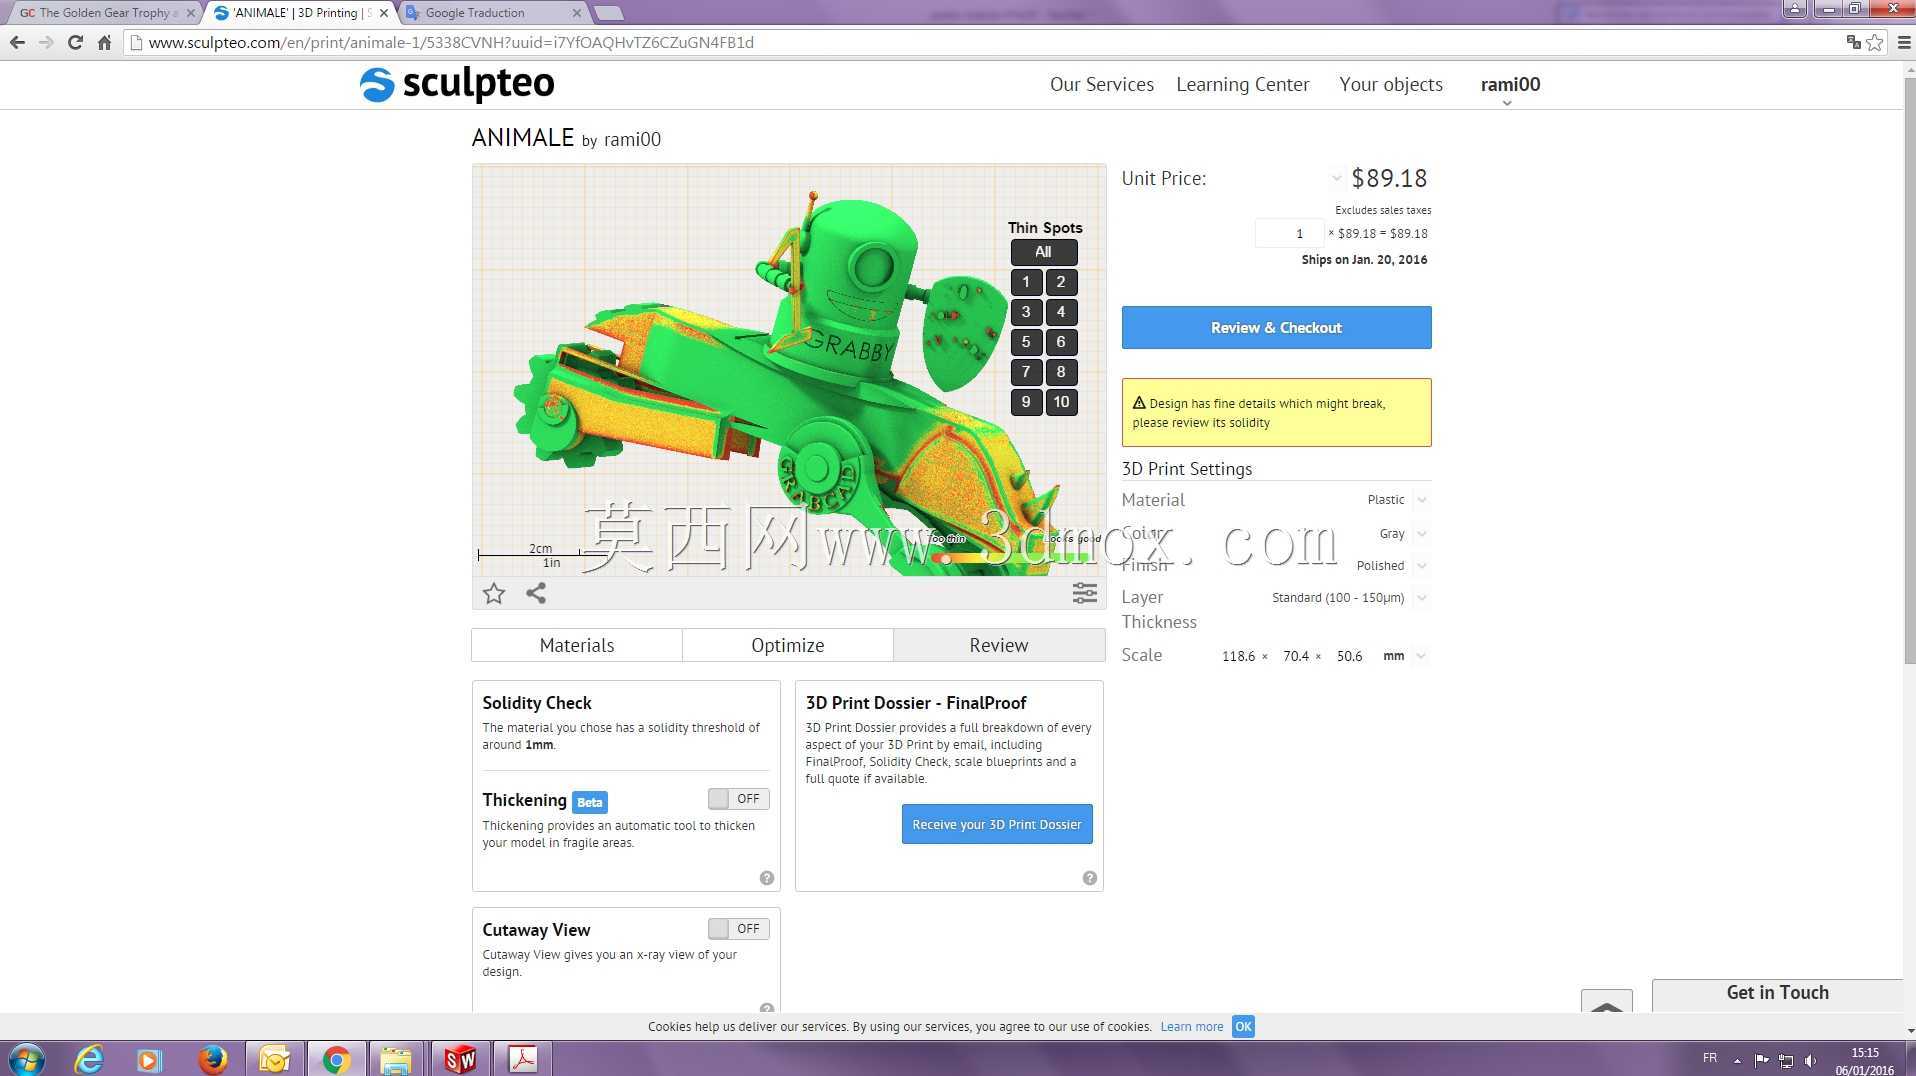Screen dimensions: 1916x1076
Task: Open the Learning Center navigation link
Action: coord(1243,85)
